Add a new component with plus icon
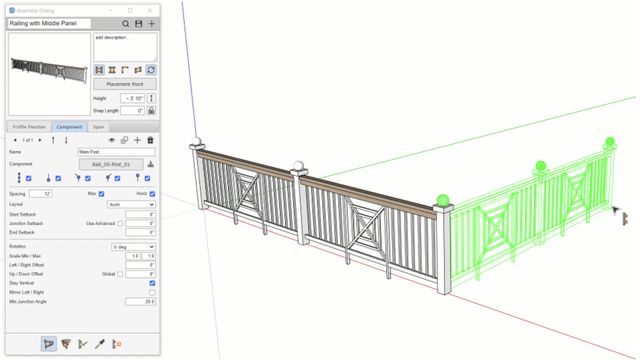The image size is (640, 360). coord(137,140)
